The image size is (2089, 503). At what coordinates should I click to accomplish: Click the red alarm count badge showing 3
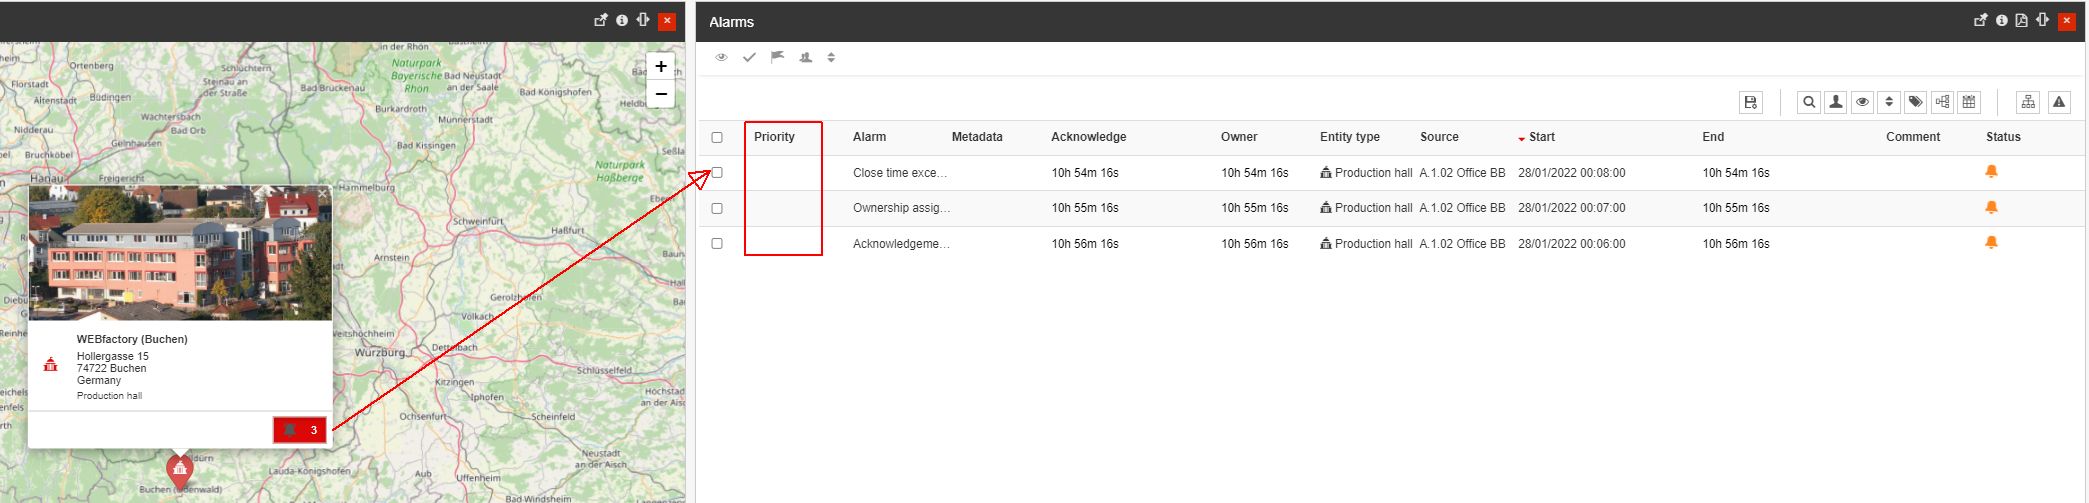[300, 430]
